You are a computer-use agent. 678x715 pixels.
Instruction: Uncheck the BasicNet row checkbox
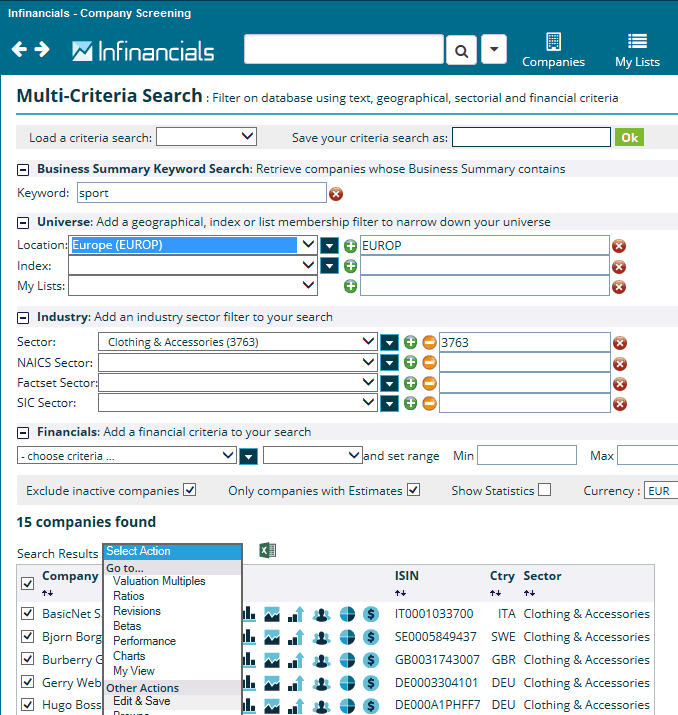(x=27, y=613)
